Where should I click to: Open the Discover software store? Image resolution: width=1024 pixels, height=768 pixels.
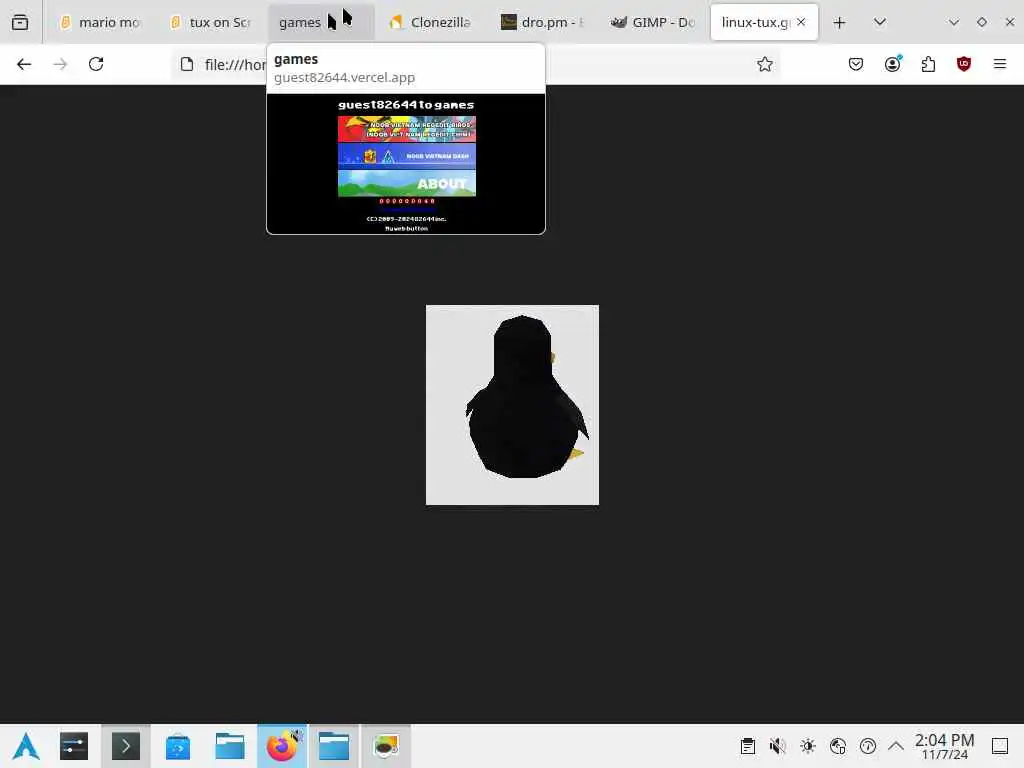(178, 746)
